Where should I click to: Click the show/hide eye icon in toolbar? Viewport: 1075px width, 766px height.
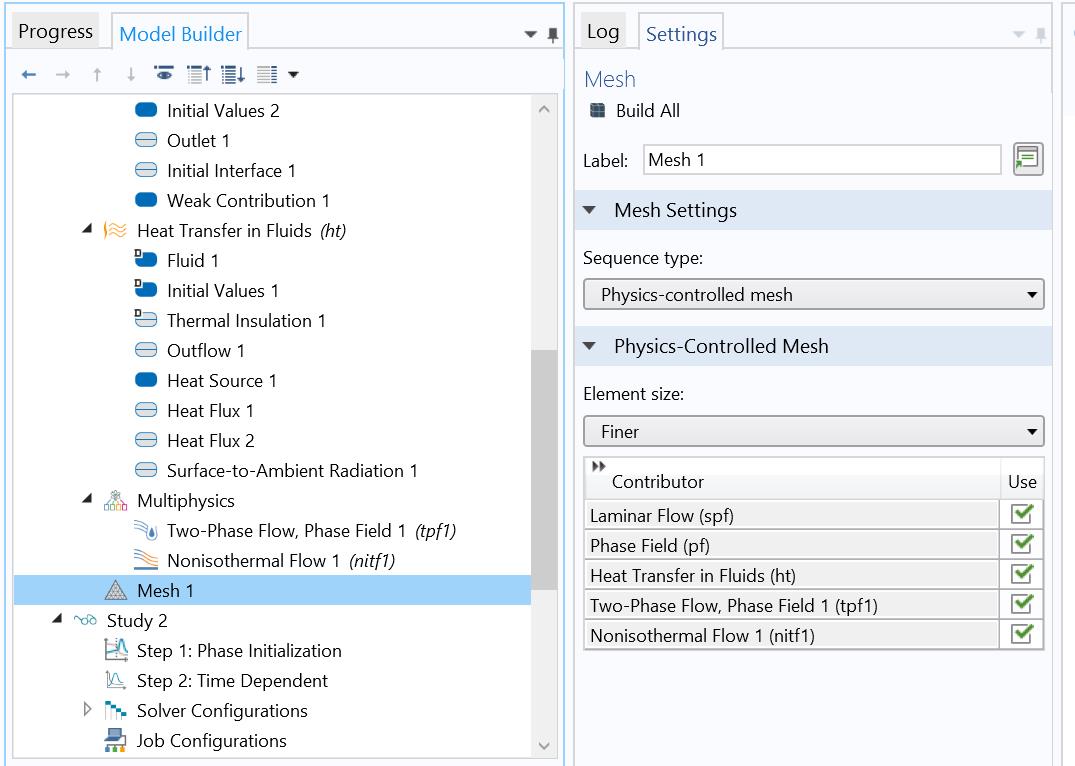tap(164, 75)
